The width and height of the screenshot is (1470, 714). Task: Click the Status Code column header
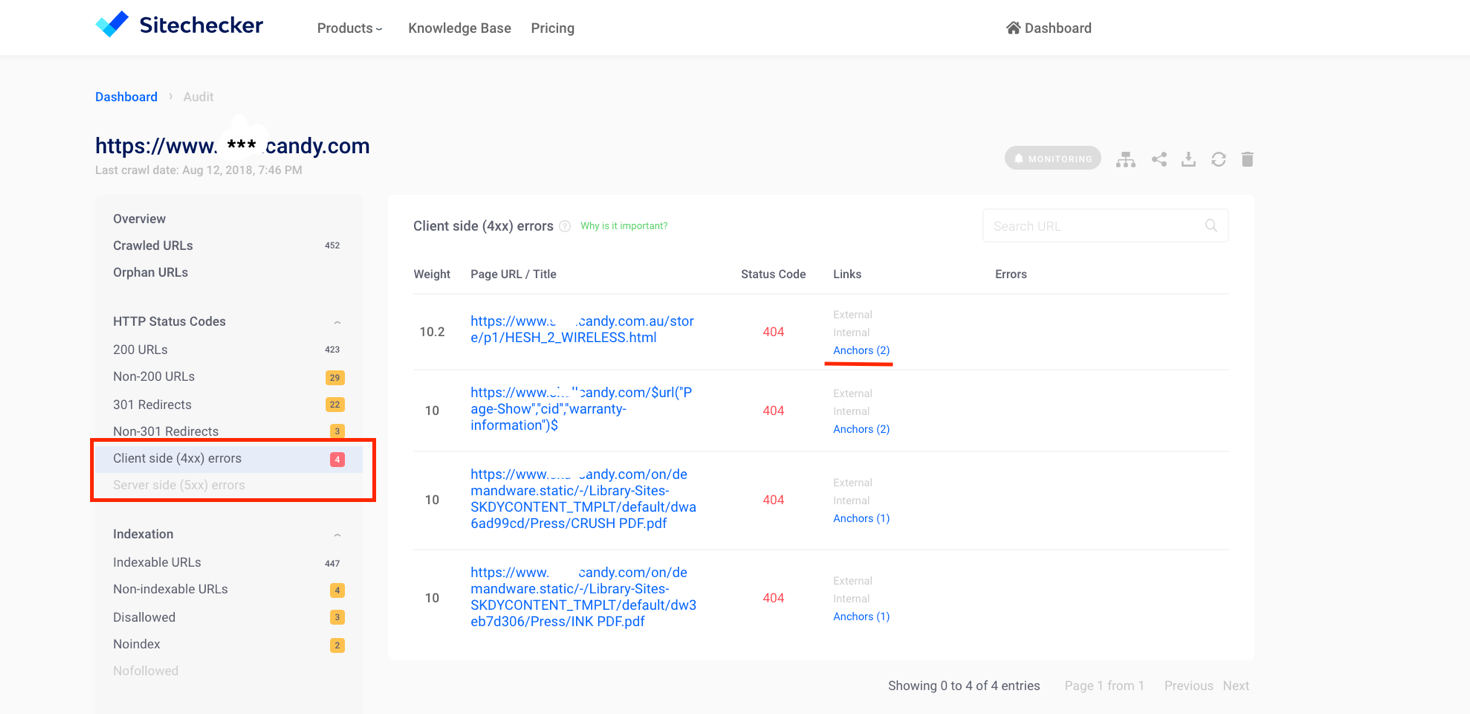[x=773, y=274]
